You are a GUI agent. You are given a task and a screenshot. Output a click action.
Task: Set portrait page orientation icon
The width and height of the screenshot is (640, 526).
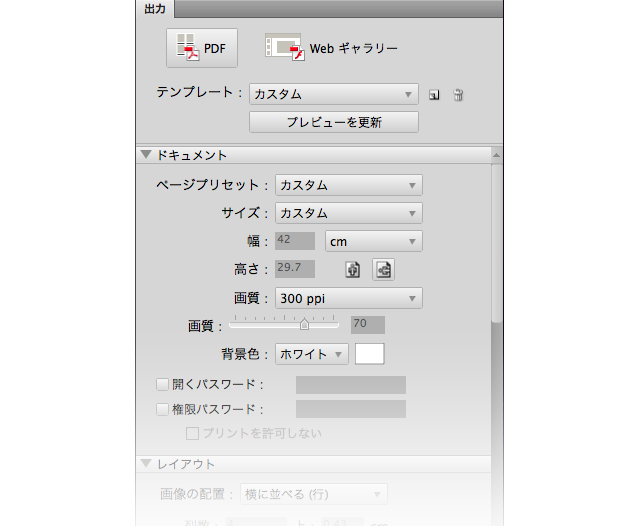tap(353, 269)
